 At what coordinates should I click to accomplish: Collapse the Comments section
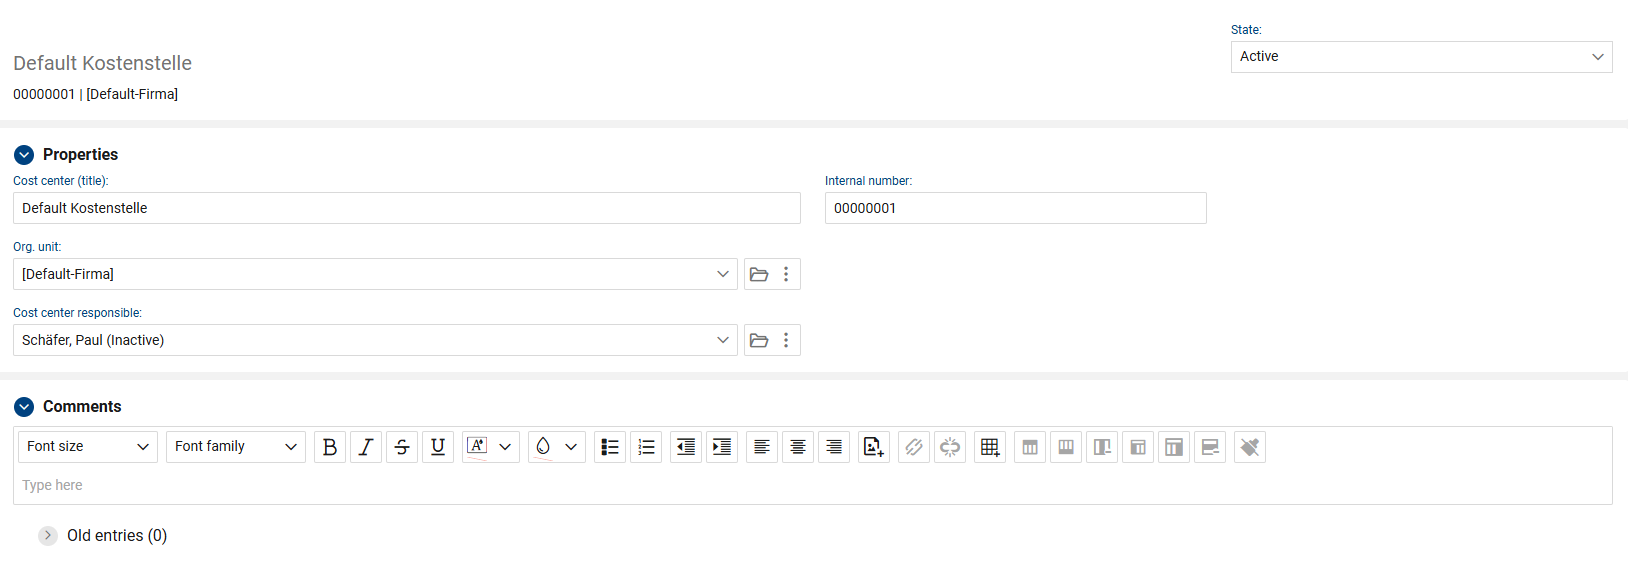click(24, 407)
